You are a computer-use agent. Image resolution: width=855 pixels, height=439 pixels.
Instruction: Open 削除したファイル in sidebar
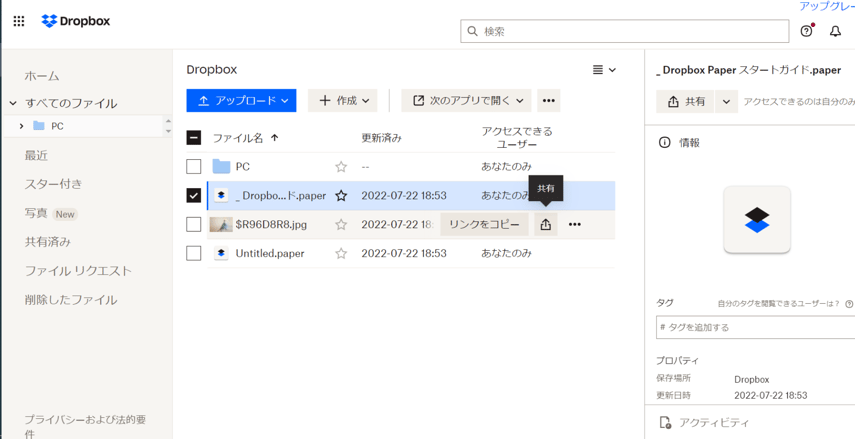pyautogui.click(x=71, y=299)
